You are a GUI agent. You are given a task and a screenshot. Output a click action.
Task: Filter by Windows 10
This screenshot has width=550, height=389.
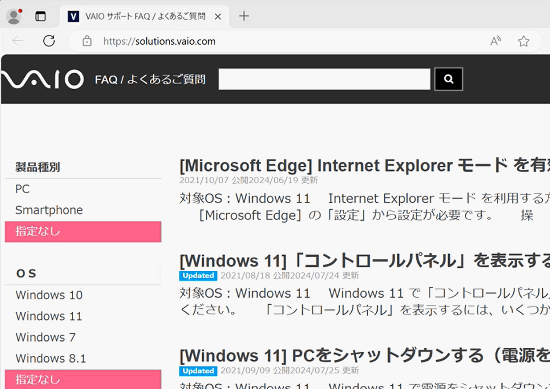[83, 295]
